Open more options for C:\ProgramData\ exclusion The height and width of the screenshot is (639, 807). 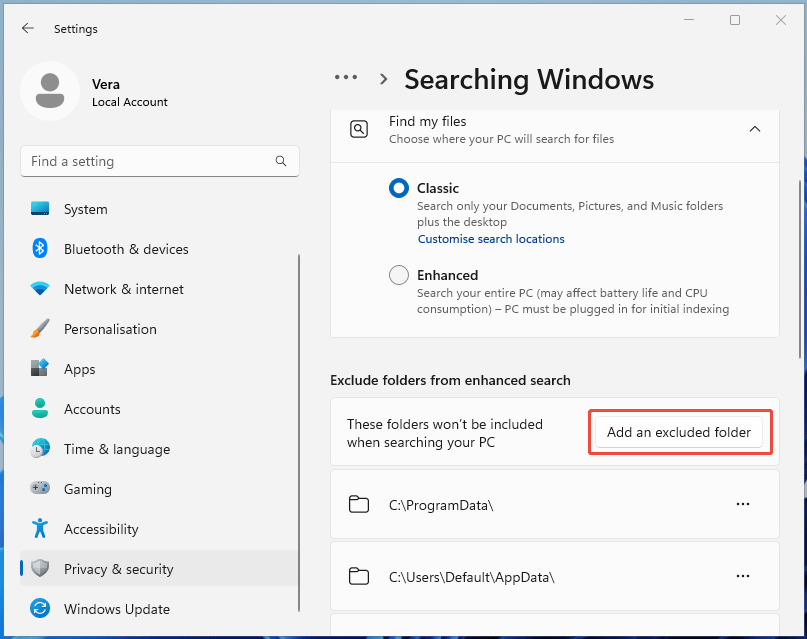click(x=743, y=504)
